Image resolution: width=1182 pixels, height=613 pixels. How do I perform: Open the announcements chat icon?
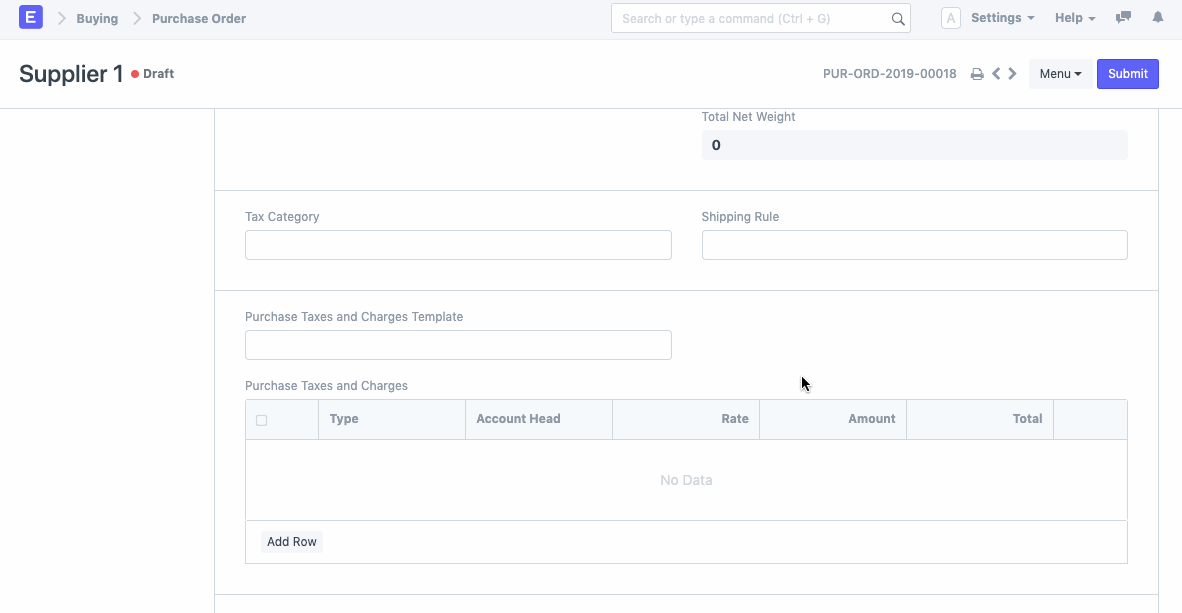(x=1122, y=17)
